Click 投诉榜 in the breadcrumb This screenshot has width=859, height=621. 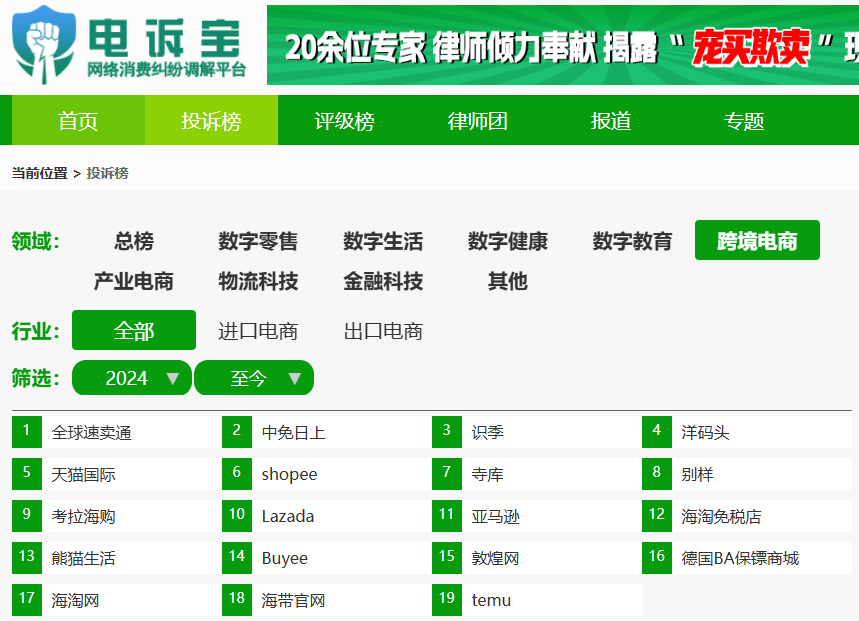point(107,173)
